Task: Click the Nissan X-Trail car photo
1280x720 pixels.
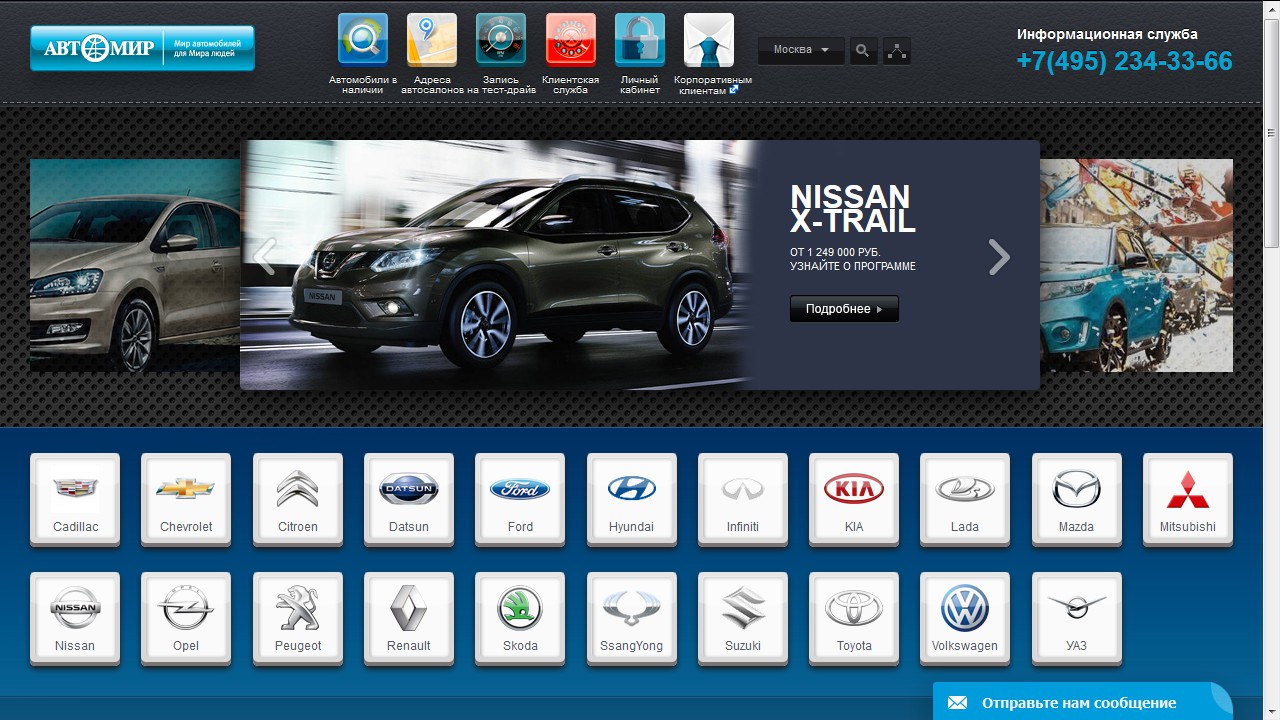Action: 497,265
